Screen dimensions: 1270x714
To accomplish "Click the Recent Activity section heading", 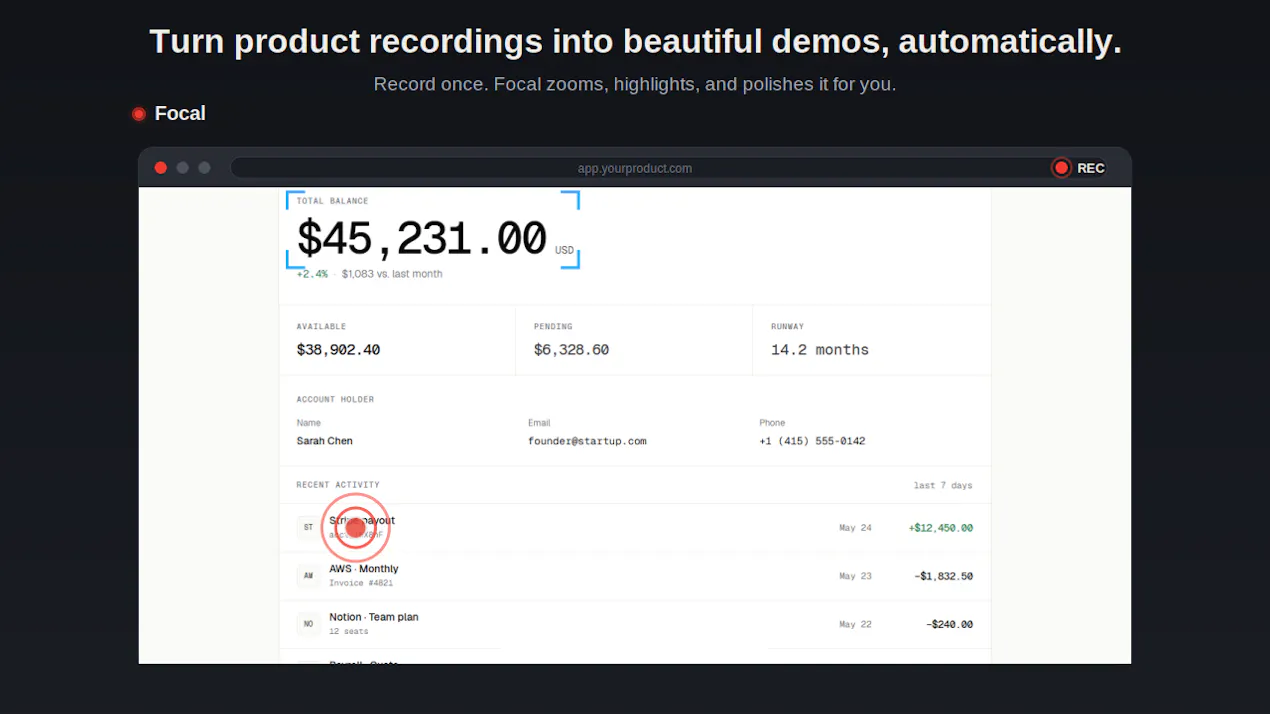I will point(338,485).
